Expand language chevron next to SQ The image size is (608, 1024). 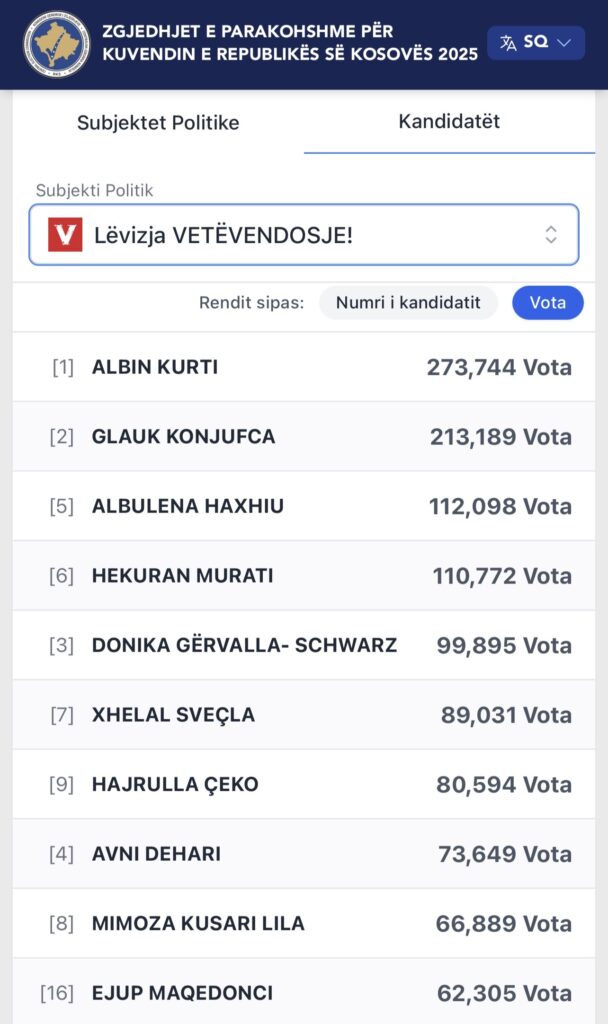(564, 43)
